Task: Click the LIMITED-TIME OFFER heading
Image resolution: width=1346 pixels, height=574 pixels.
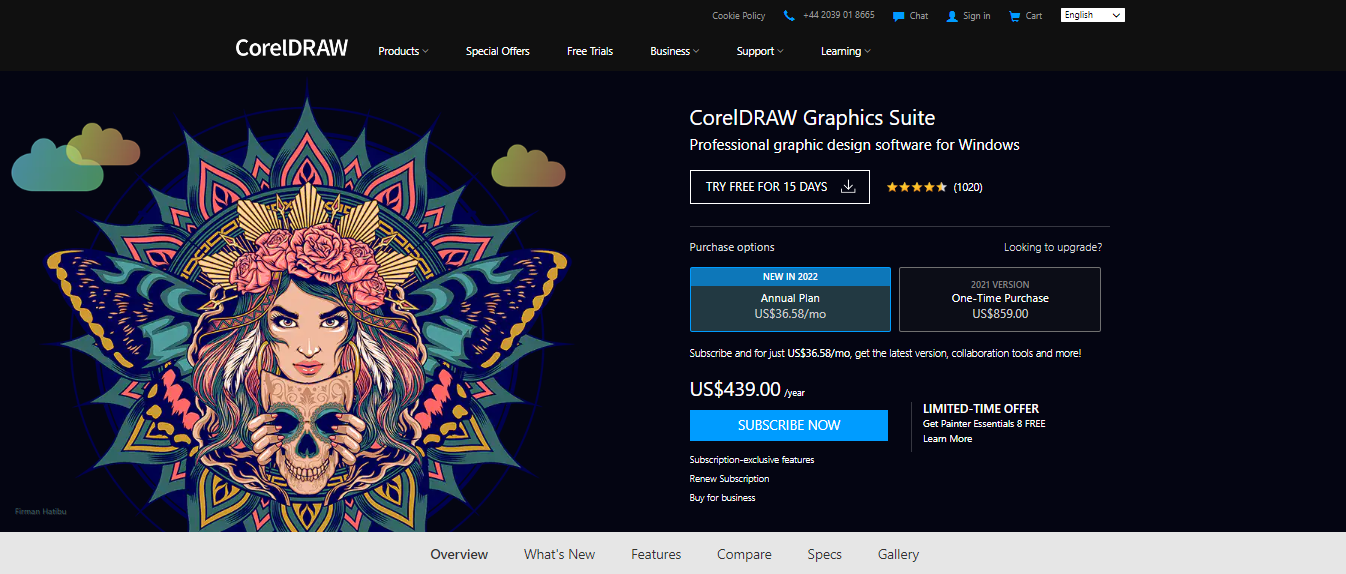Action: (981, 409)
